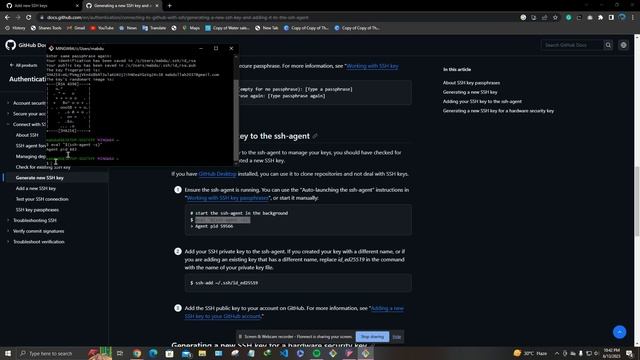Collapse the 'Connect with SSH' sidebar section
This screenshot has height=360, width=640.
(27, 124)
